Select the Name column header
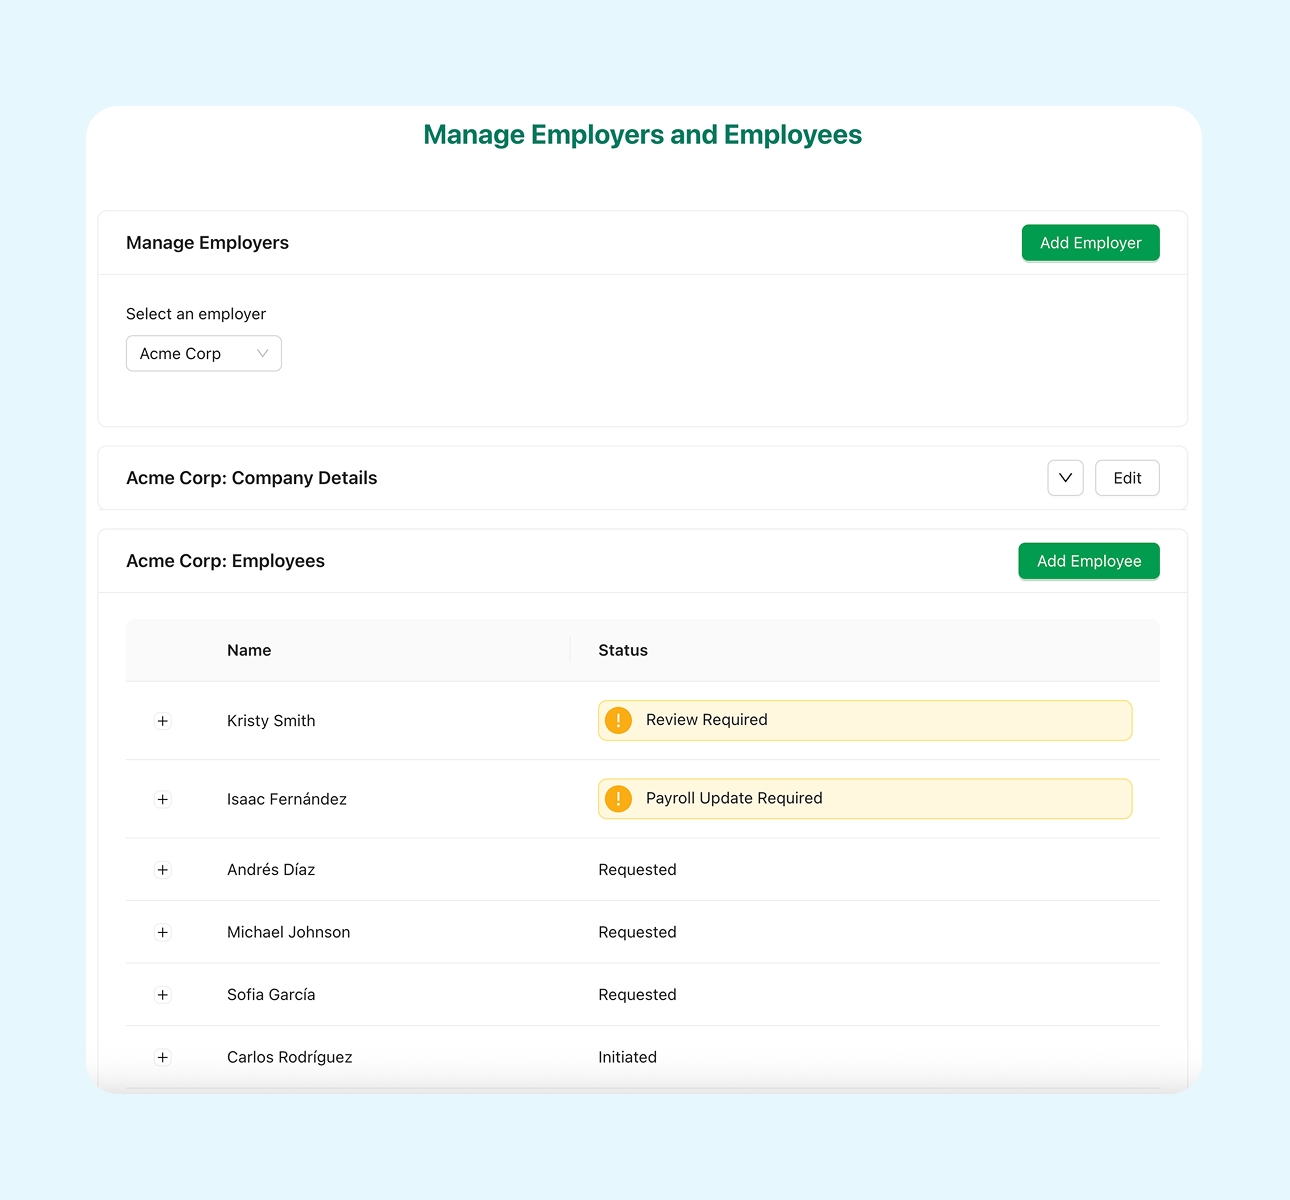 249,650
